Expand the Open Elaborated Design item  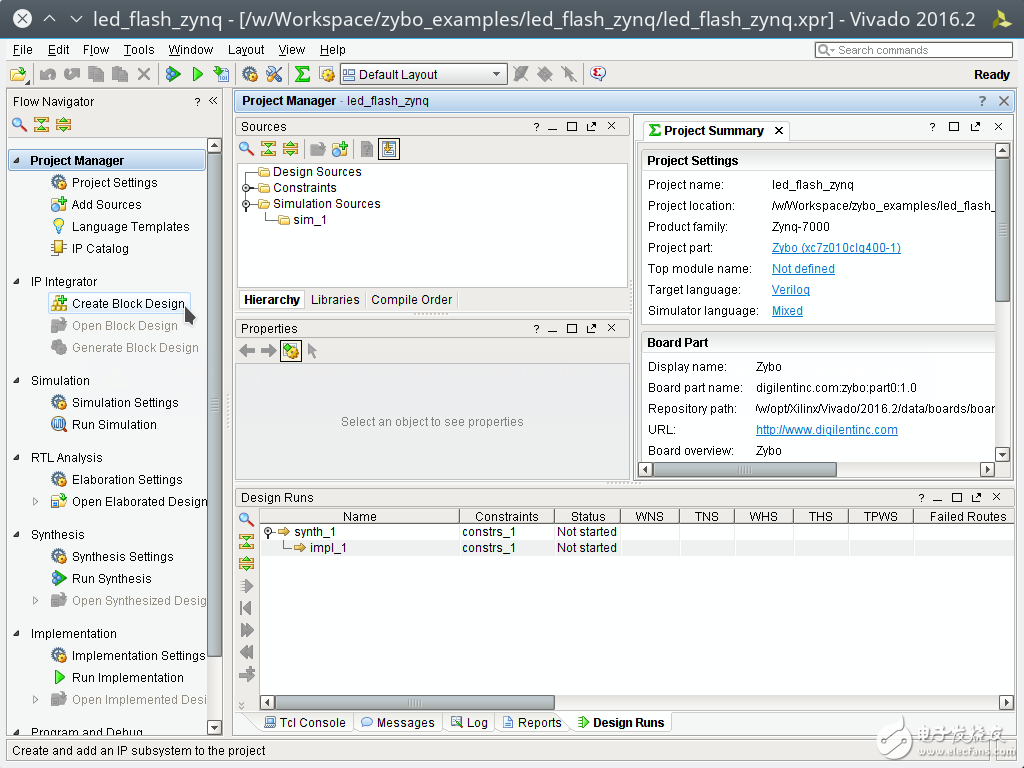36,502
